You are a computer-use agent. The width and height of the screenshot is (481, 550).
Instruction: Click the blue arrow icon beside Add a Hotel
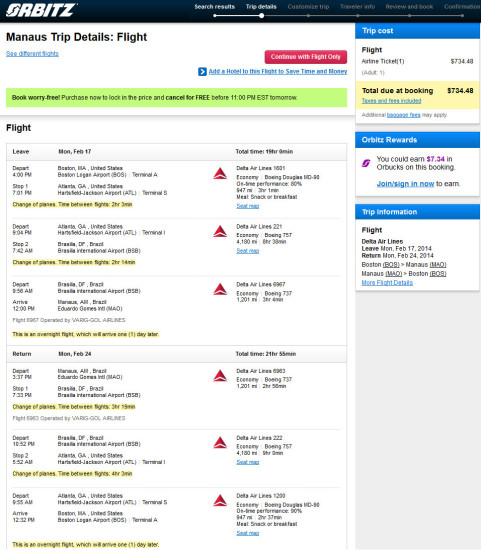click(202, 72)
